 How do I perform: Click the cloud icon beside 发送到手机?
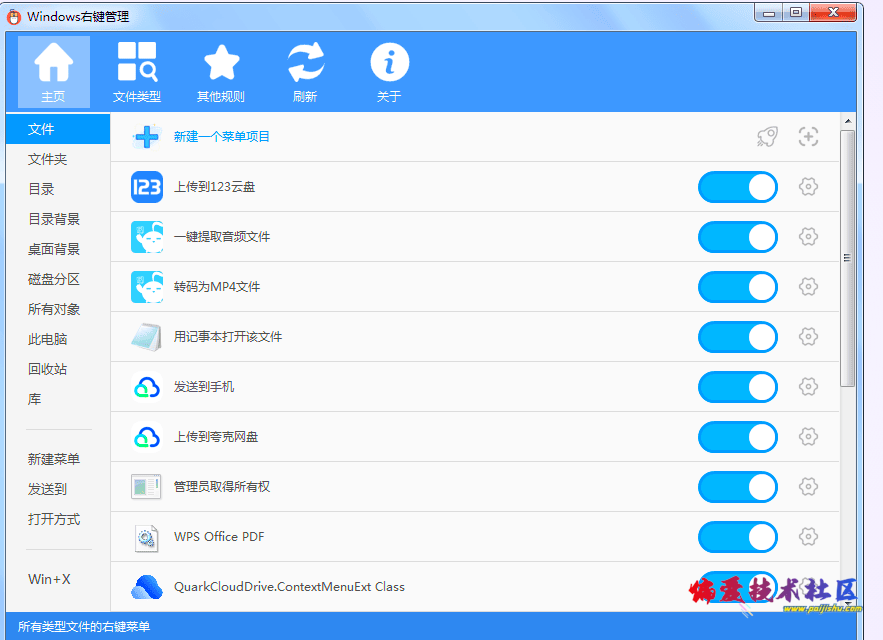[x=147, y=387]
